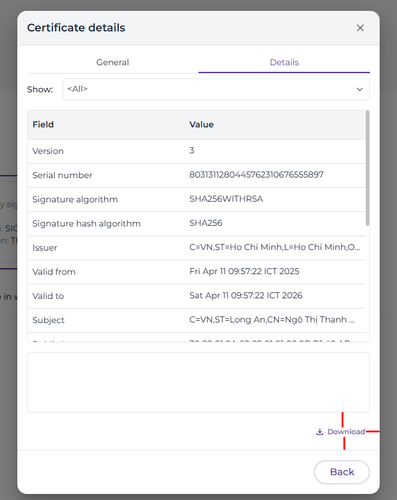Select the Serial number row
Viewport: 397px width, 500px height.
pos(197,175)
